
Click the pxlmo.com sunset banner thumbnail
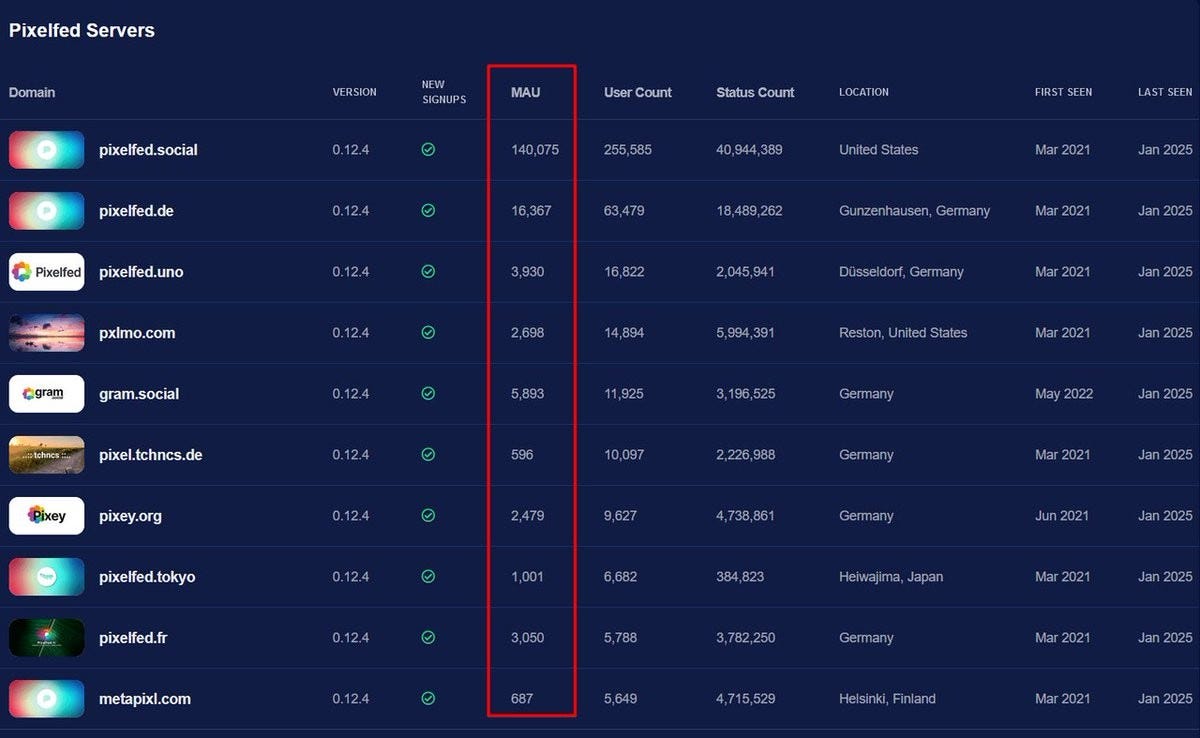[47, 333]
